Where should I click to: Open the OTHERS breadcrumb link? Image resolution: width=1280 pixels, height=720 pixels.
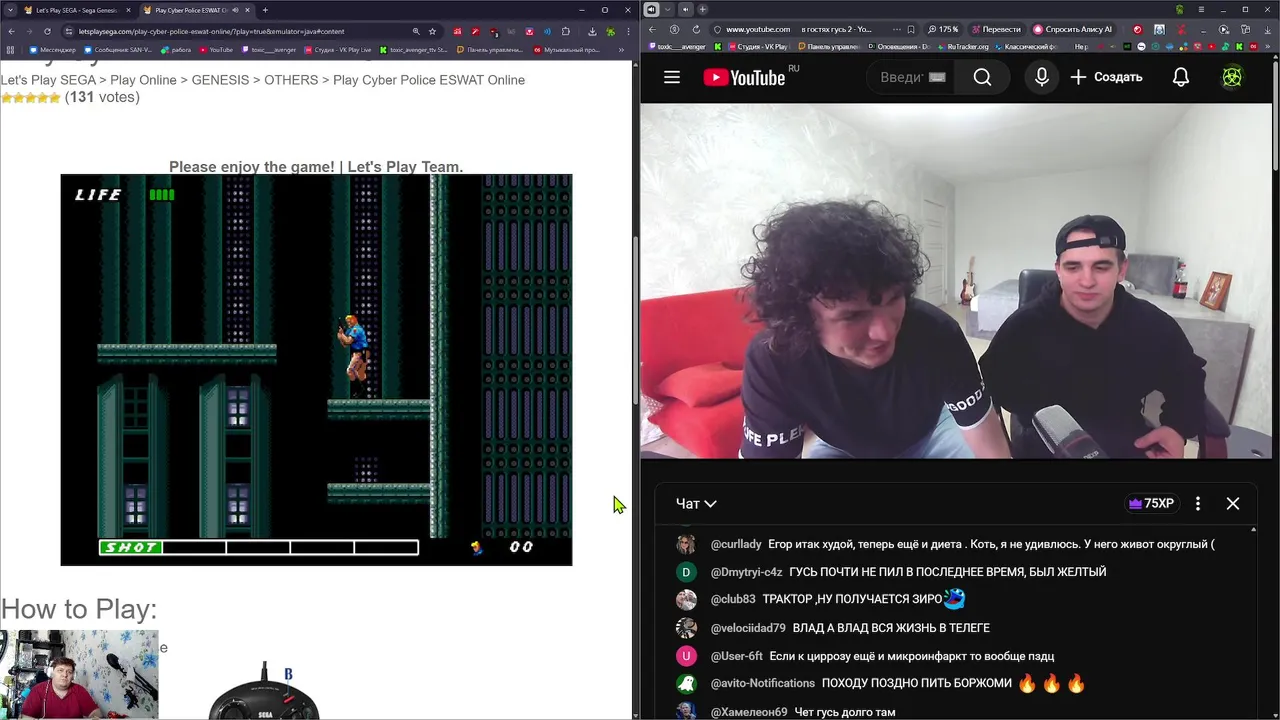(x=291, y=80)
